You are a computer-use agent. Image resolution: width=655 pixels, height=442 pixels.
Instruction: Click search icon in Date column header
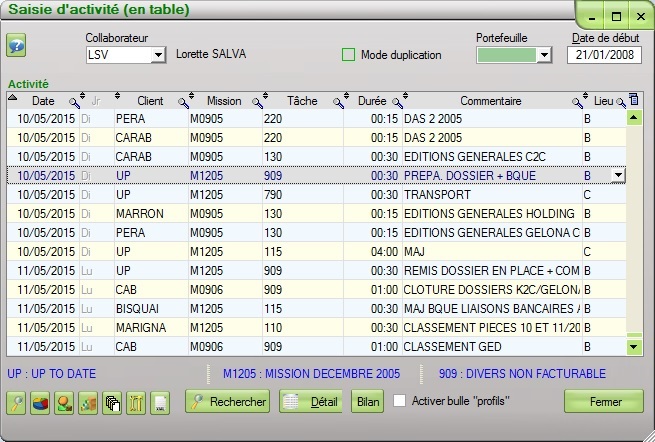pos(74,103)
